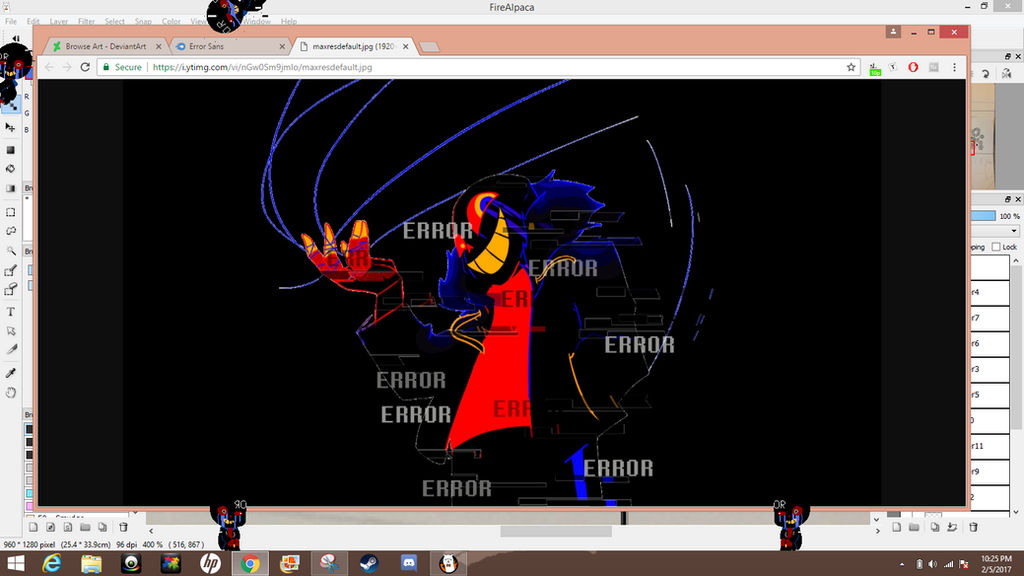
Task: Select the Magic Wand tool
Action: tap(10, 251)
